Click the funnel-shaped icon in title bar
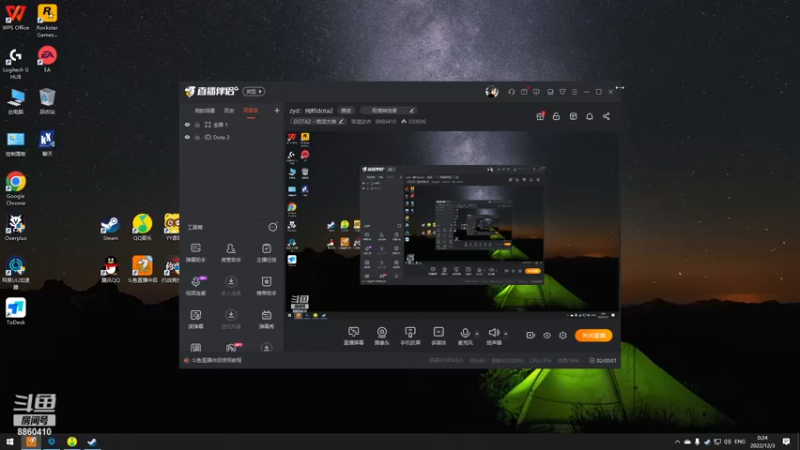Image resolution: width=800 pixels, height=450 pixels. point(562,92)
